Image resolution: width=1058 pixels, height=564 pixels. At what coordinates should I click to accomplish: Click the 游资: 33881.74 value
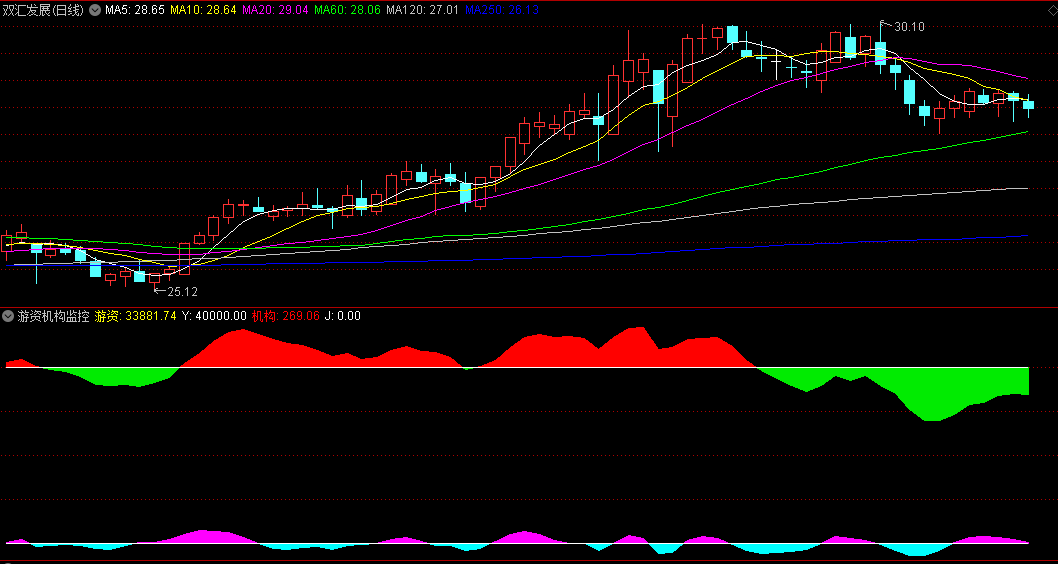[136, 316]
